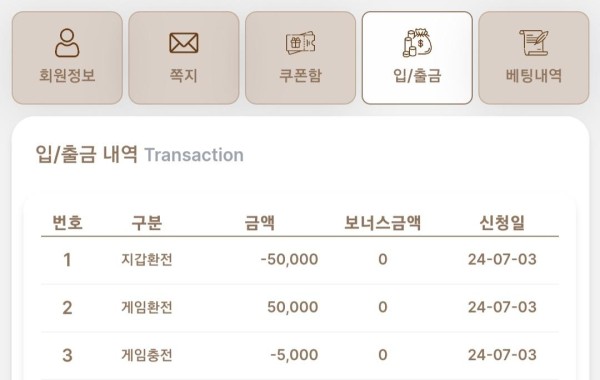The height and width of the screenshot is (380, 600).
Task: Click the 보너스금액 column header
Action: point(383,222)
